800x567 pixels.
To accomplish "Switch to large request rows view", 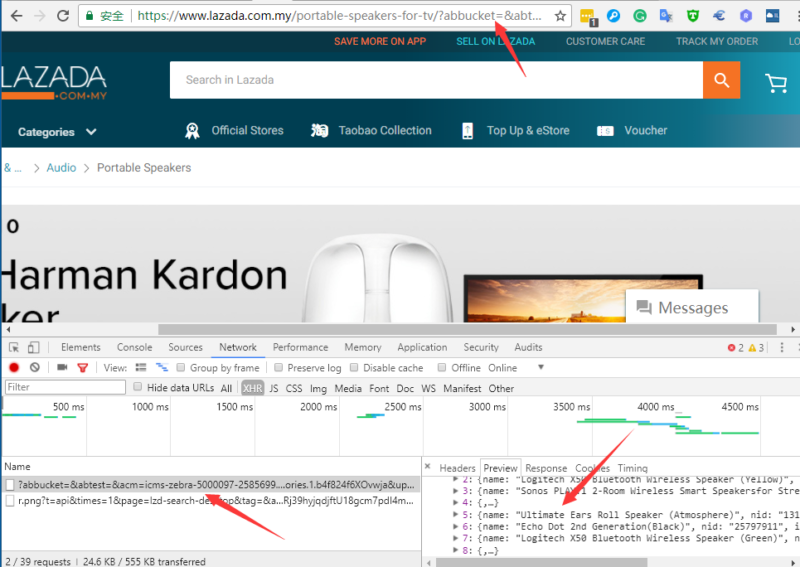I will click(x=141, y=367).
